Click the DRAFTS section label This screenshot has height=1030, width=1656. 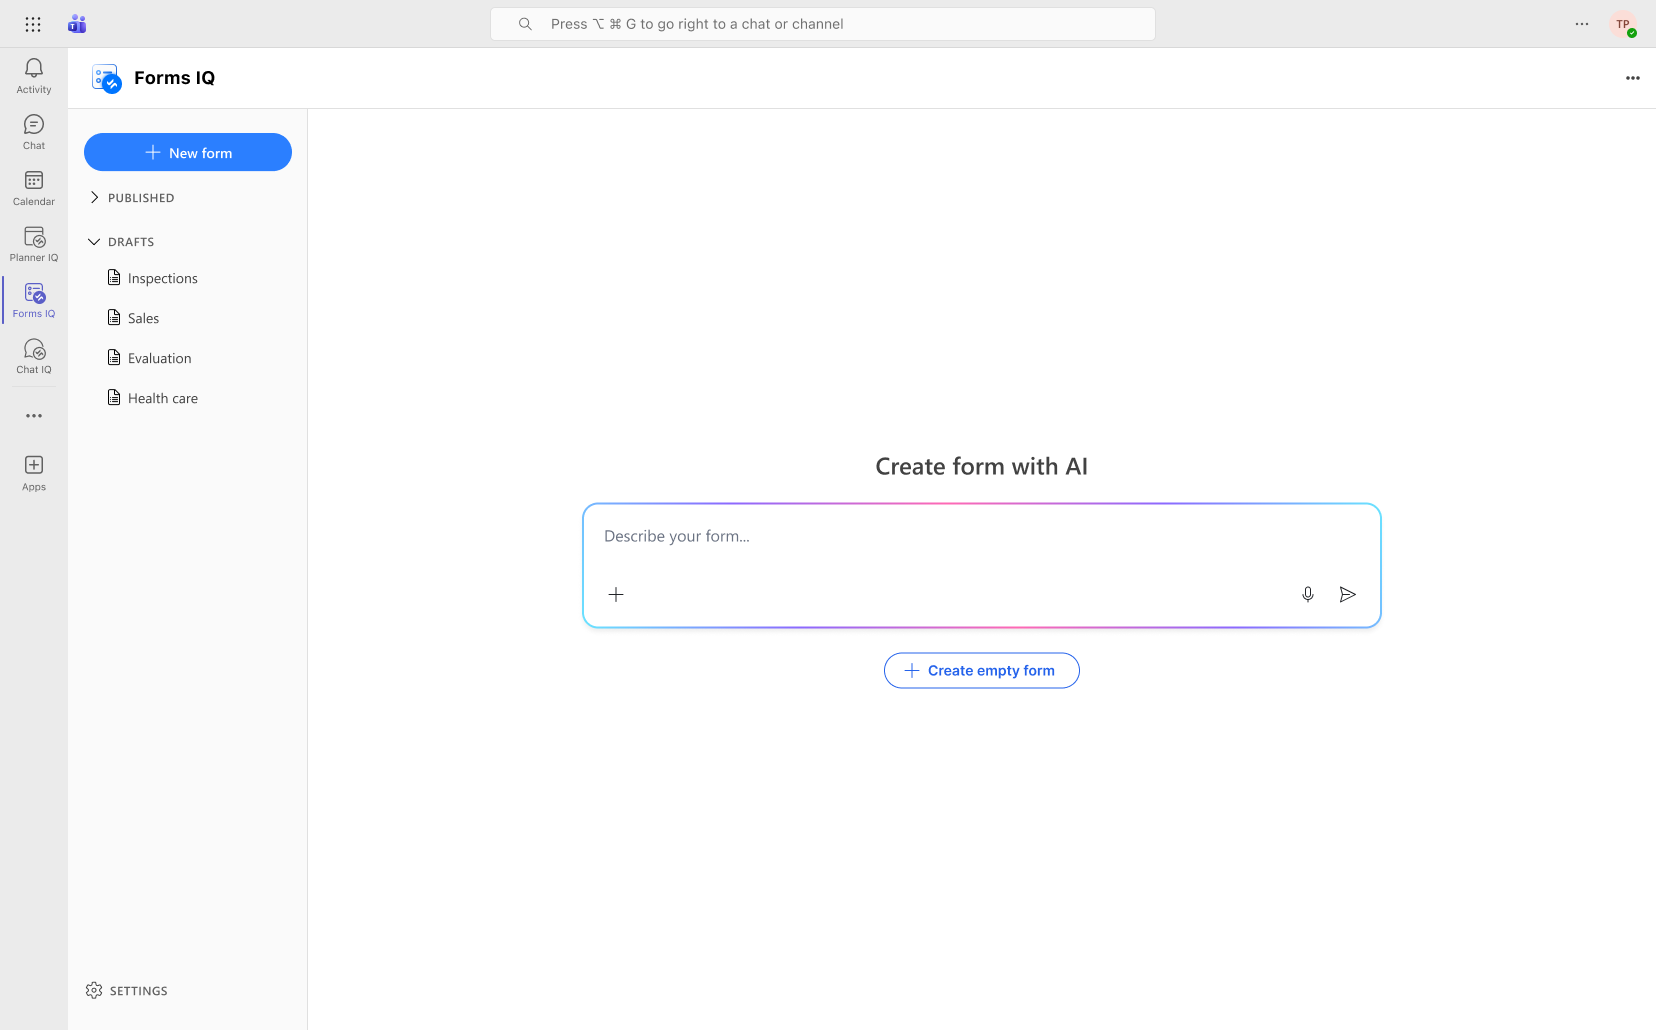pos(131,242)
